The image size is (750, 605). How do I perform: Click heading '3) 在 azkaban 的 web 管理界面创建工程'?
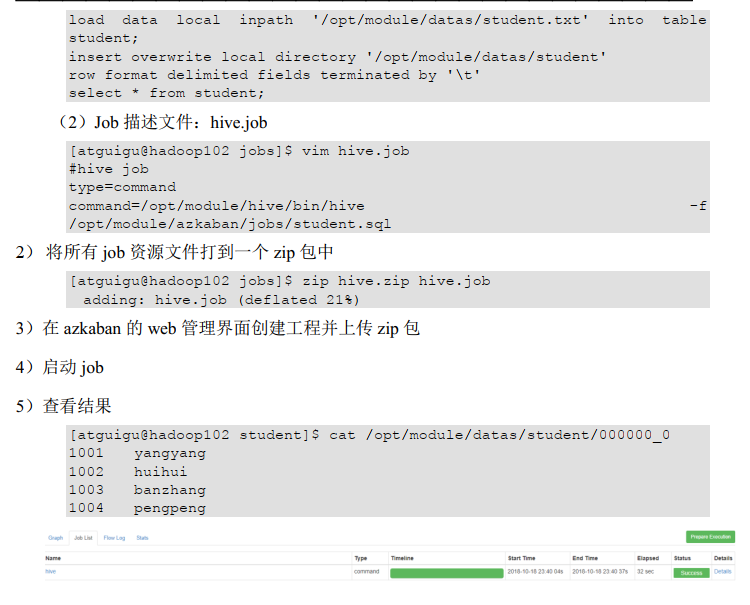(x=218, y=329)
